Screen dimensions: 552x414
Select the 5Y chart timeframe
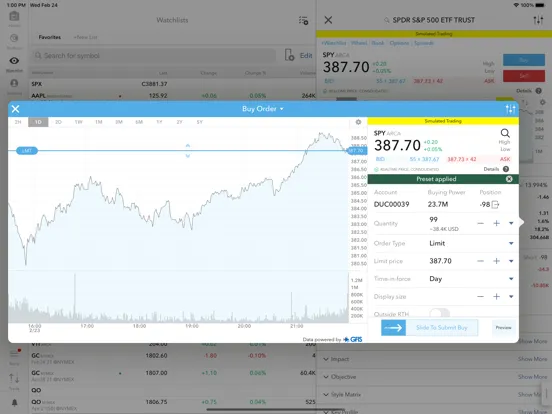pyautogui.click(x=200, y=122)
